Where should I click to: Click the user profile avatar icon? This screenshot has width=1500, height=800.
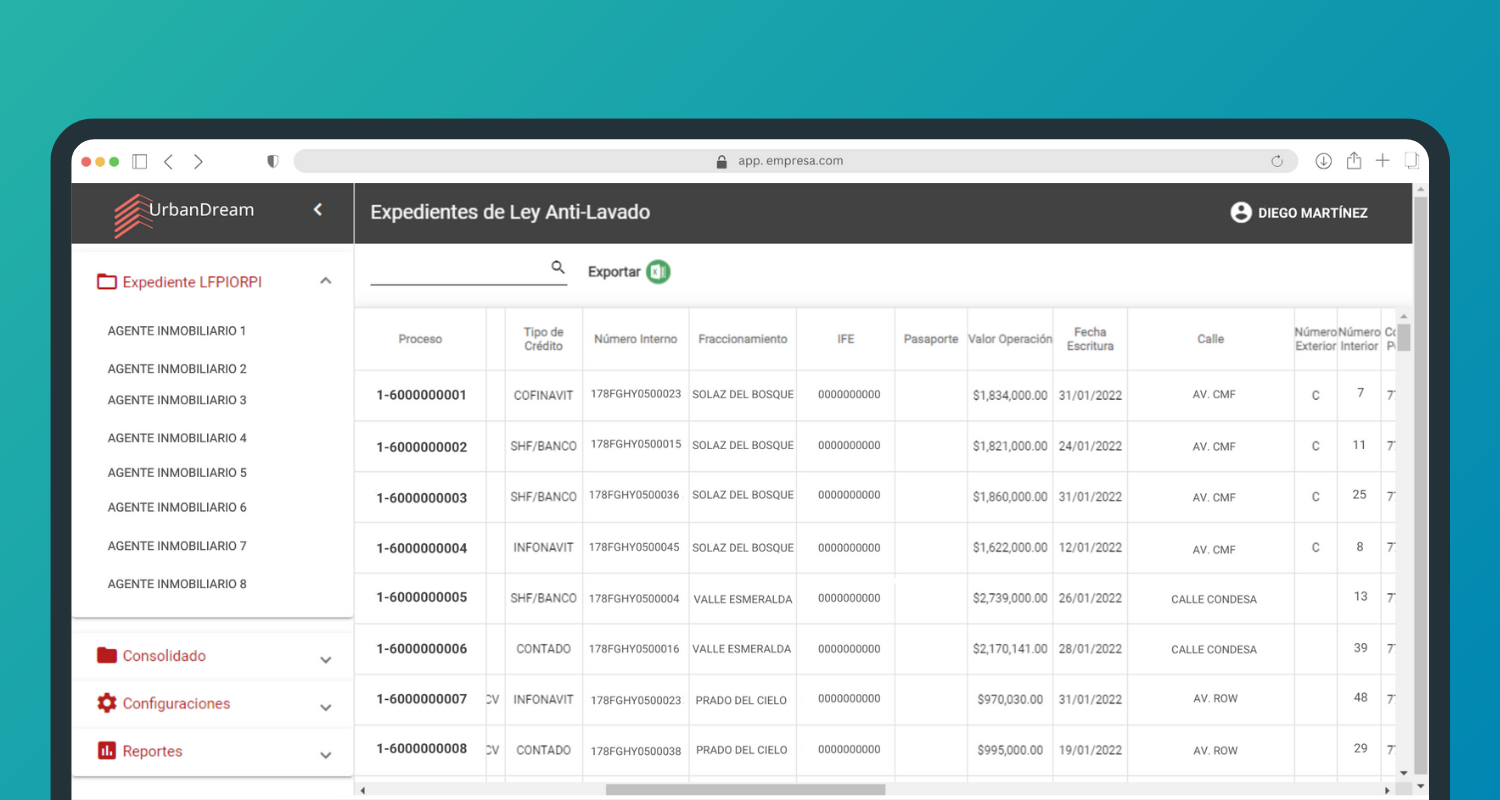point(1241,213)
